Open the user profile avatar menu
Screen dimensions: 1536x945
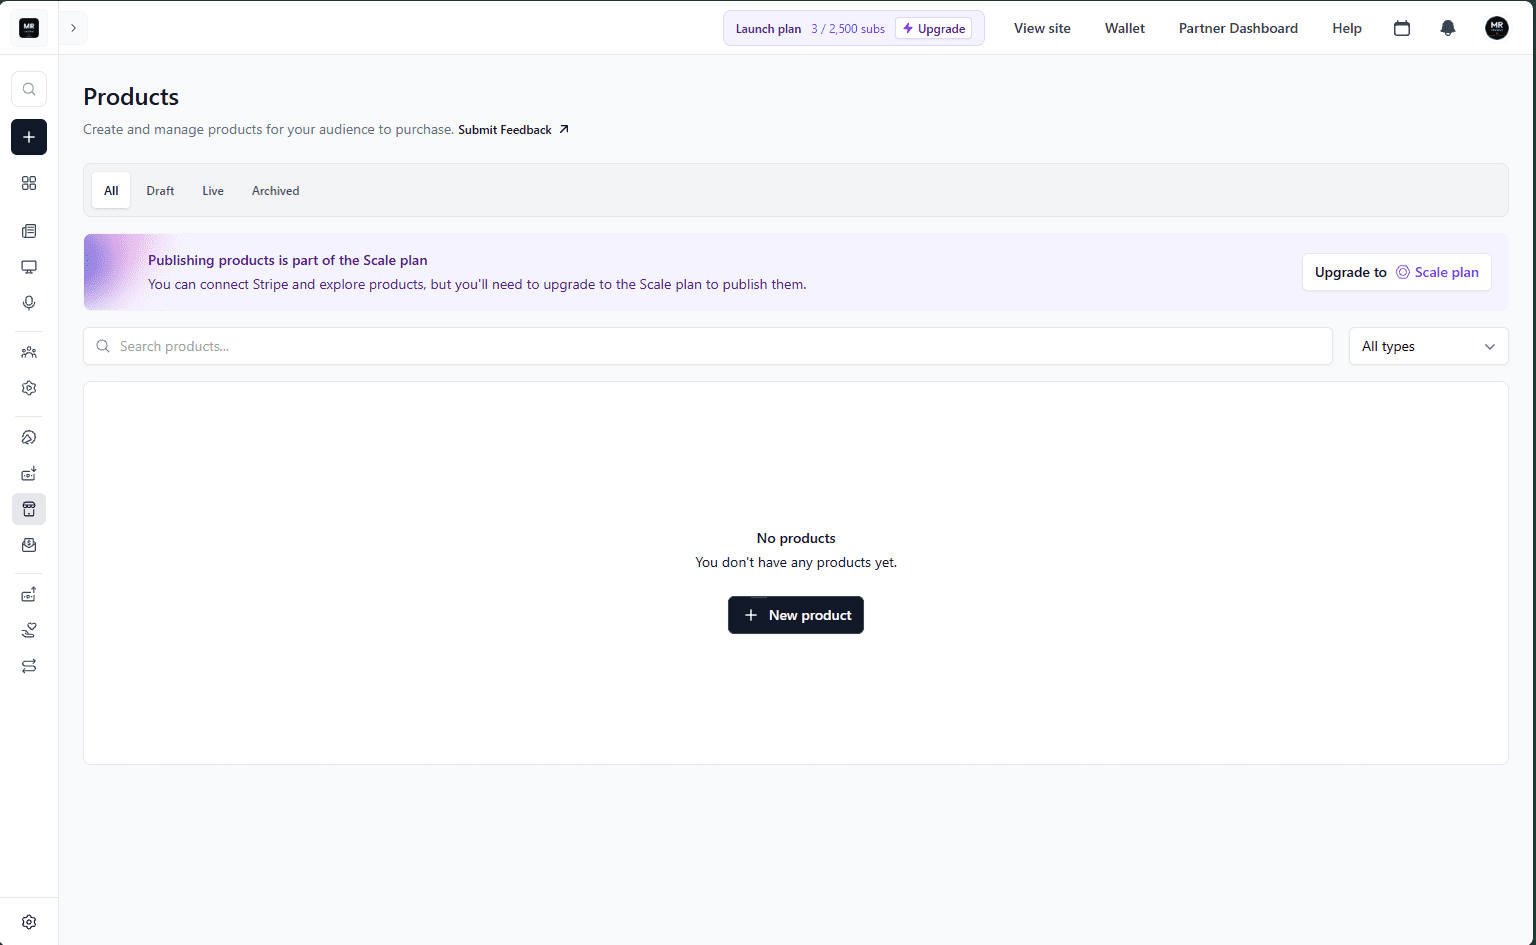(1497, 28)
